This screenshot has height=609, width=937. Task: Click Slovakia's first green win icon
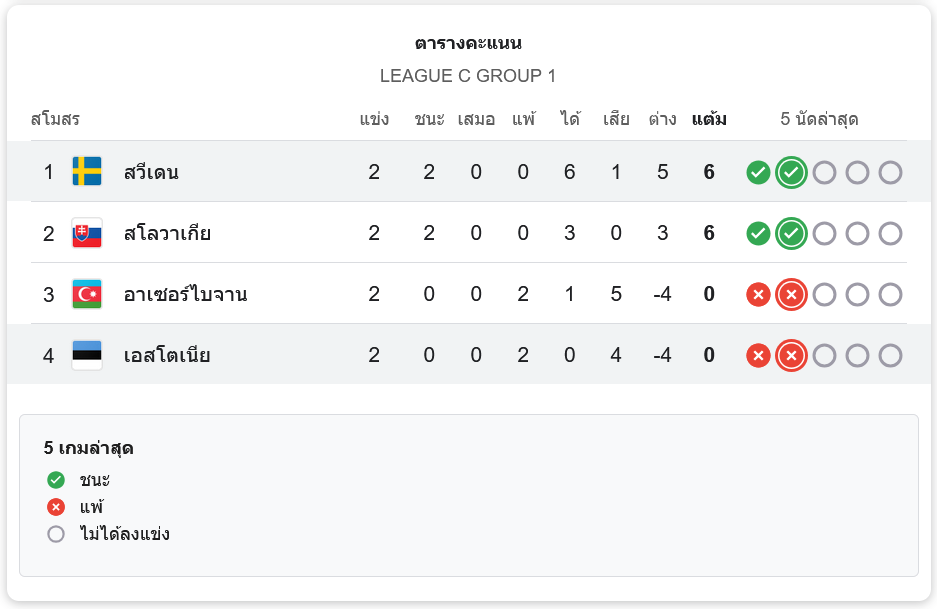point(758,233)
